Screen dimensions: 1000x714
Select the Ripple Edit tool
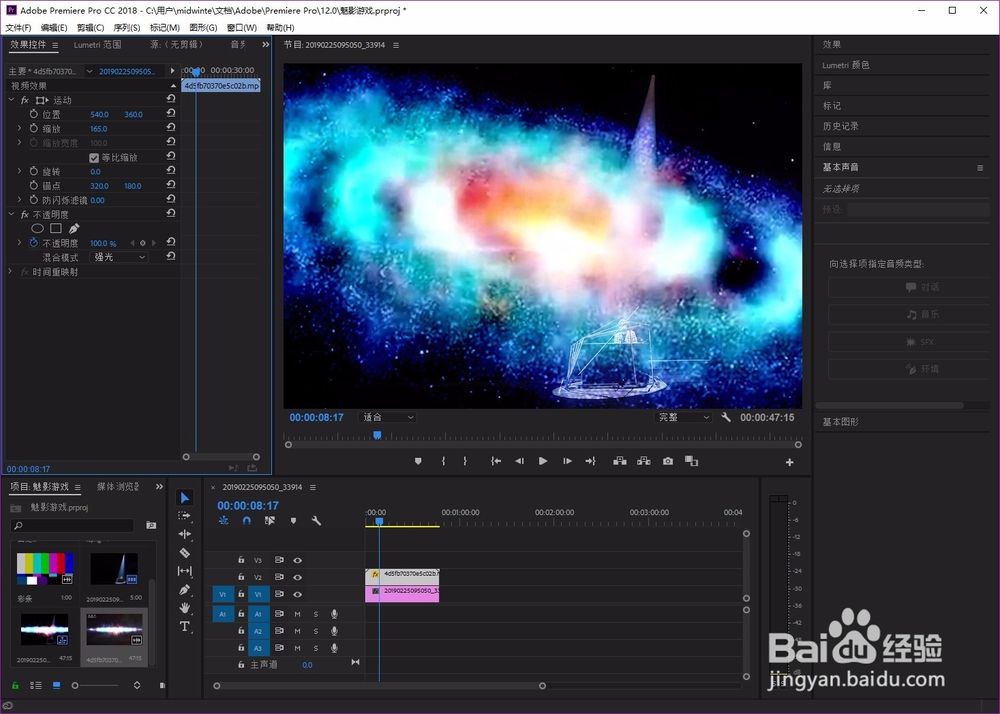coord(184,534)
